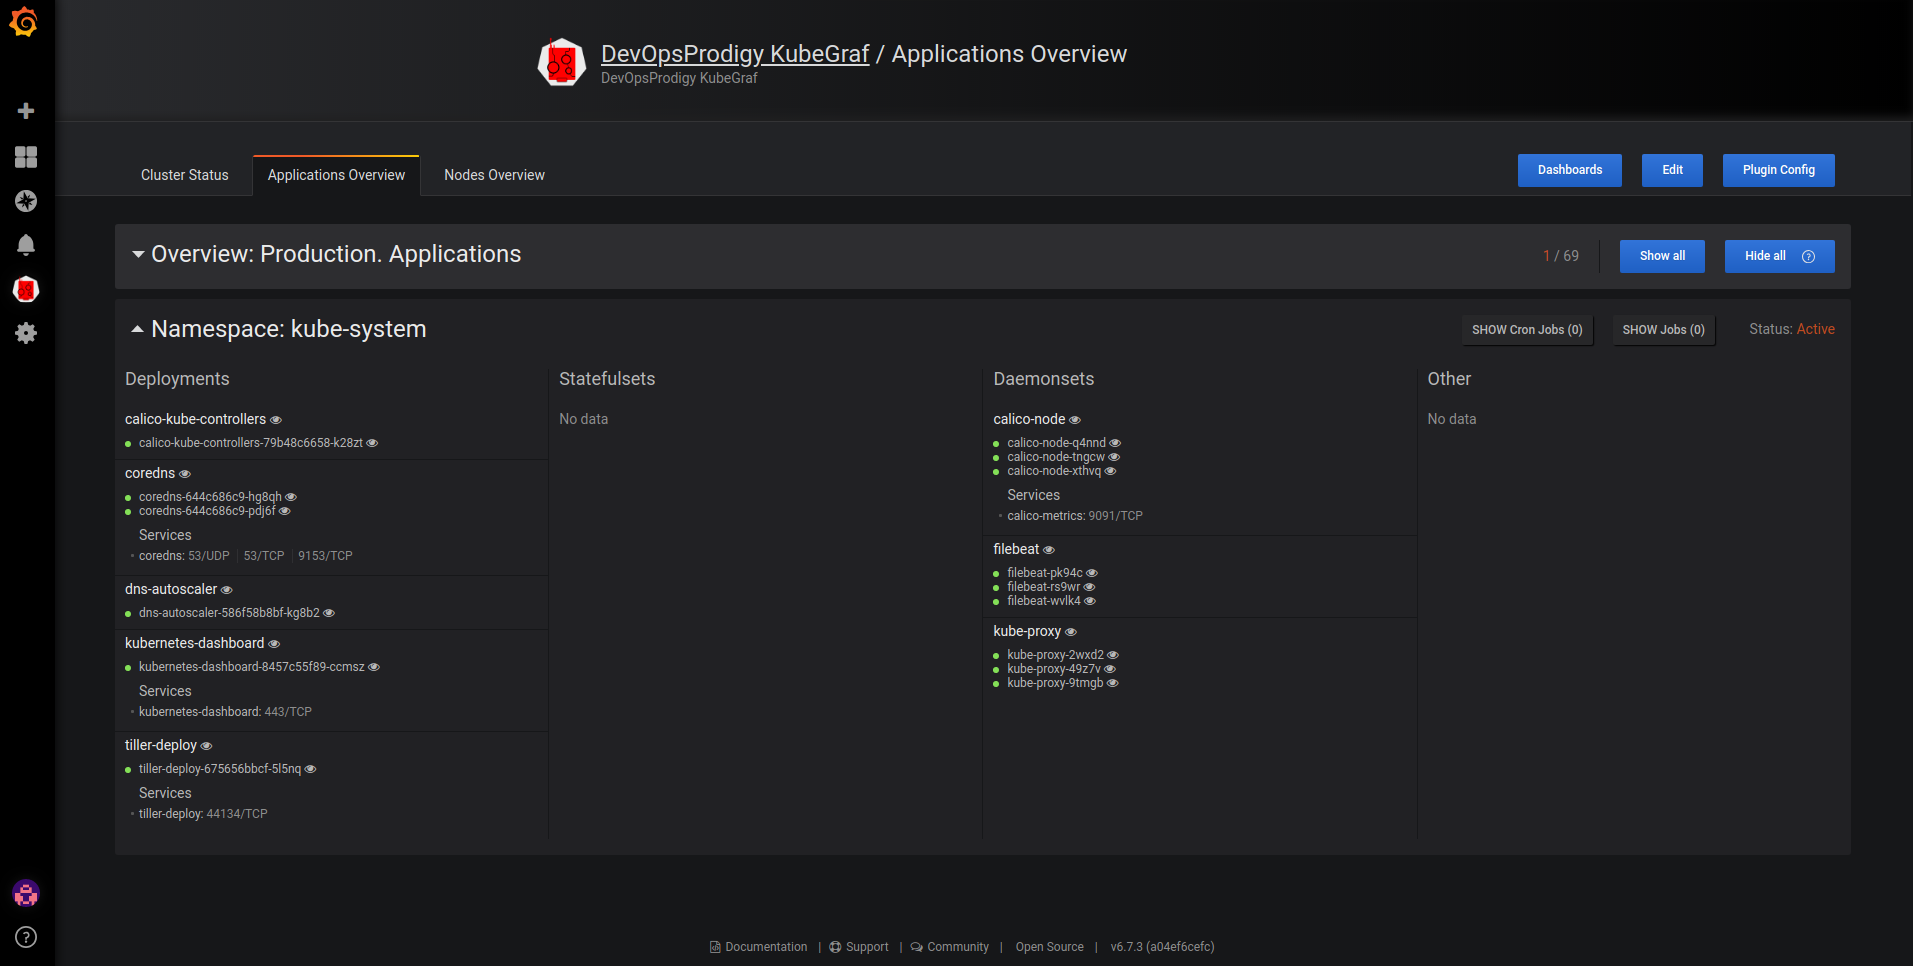Screen dimensions: 1913x966
Task: Toggle eye icon for kube-proxy-9tmgb pod
Action: point(1112,683)
